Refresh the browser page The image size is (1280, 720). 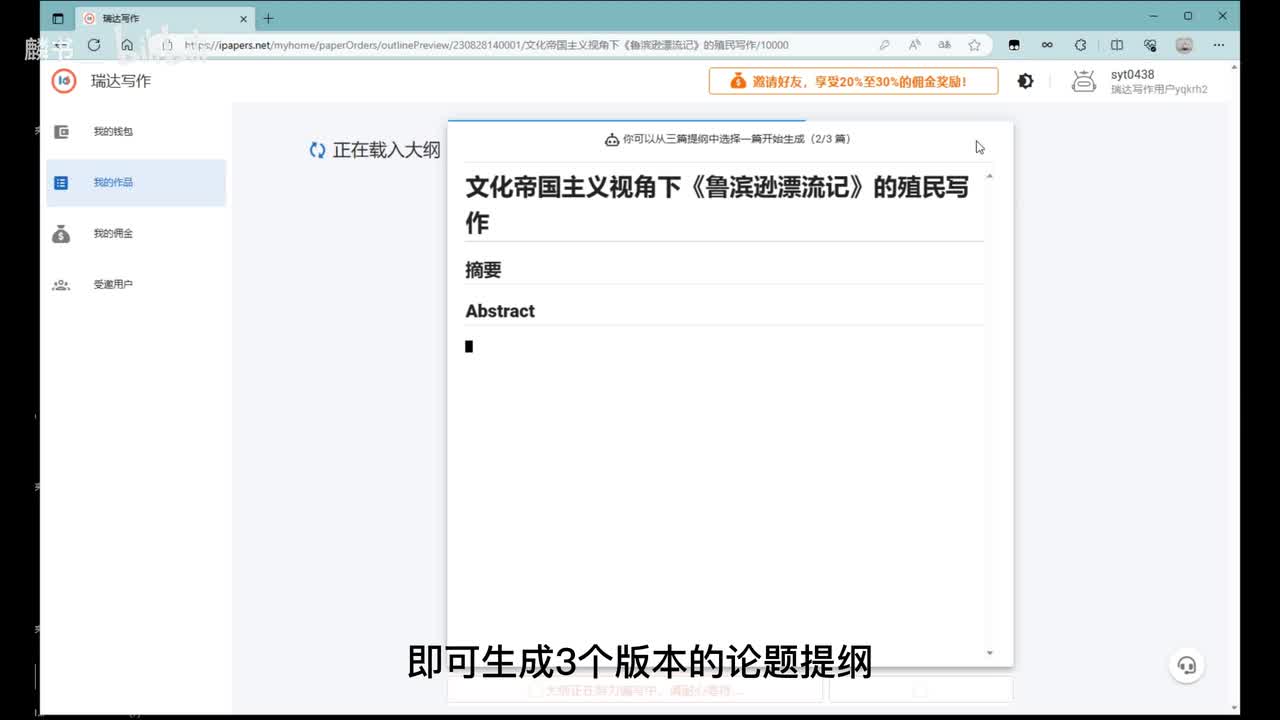[x=94, y=45]
